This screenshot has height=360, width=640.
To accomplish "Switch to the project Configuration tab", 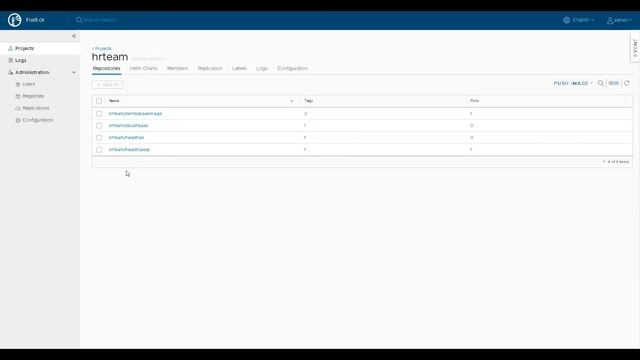I will pyautogui.click(x=293, y=69).
